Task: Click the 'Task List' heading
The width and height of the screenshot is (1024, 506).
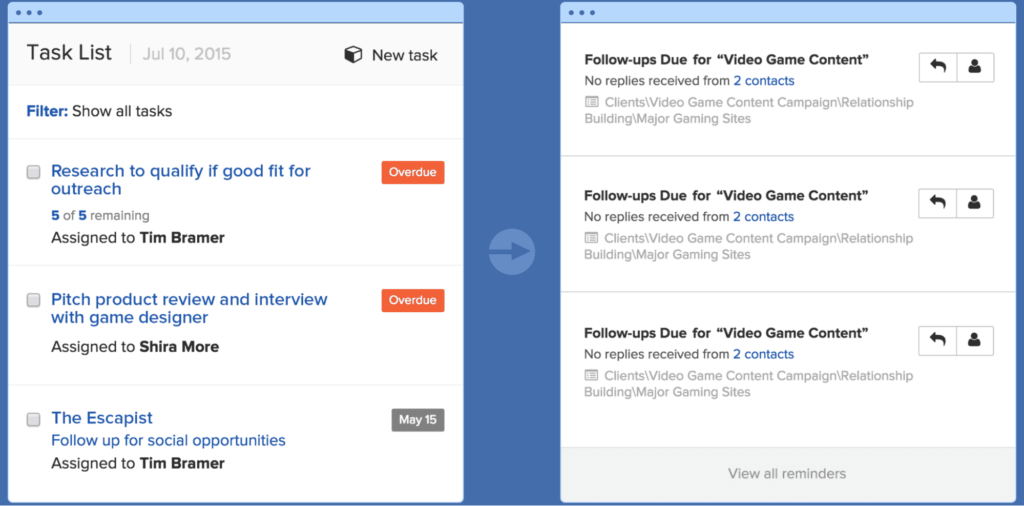Action: (x=69, y=53)
